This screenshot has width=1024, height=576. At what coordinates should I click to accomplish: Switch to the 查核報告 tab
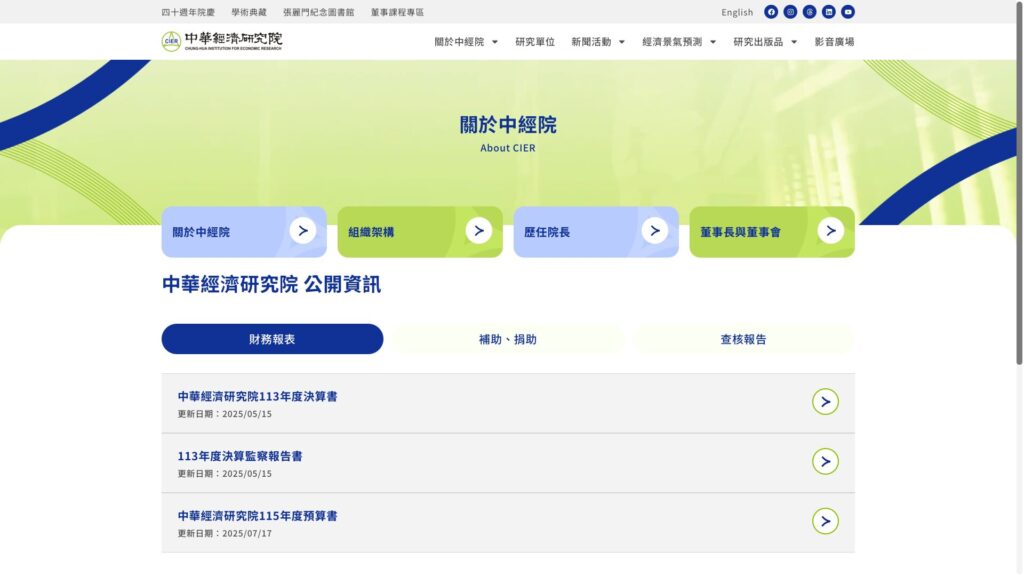pyautogui.click(x=743, y=339)
